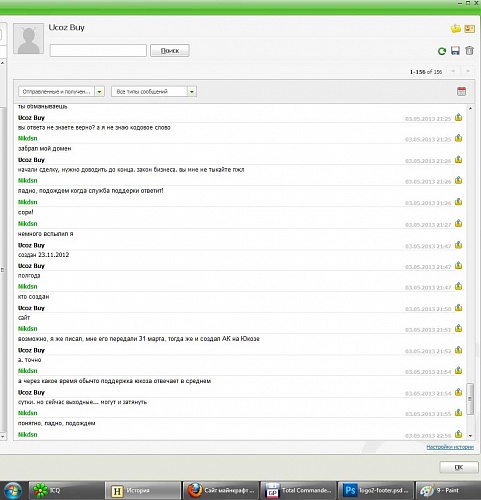Open the yellow folder icon at top right
This screenshot has width=481, height=500.
coord(456,29)
